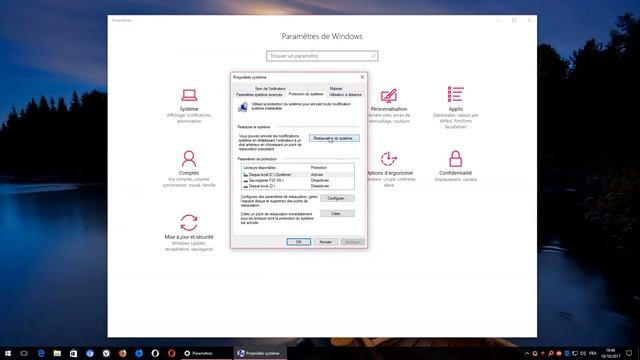640x360 pixels.
Task: Click the taskbar clock and date
Action: pyautogui.click(x=611, y=353)
